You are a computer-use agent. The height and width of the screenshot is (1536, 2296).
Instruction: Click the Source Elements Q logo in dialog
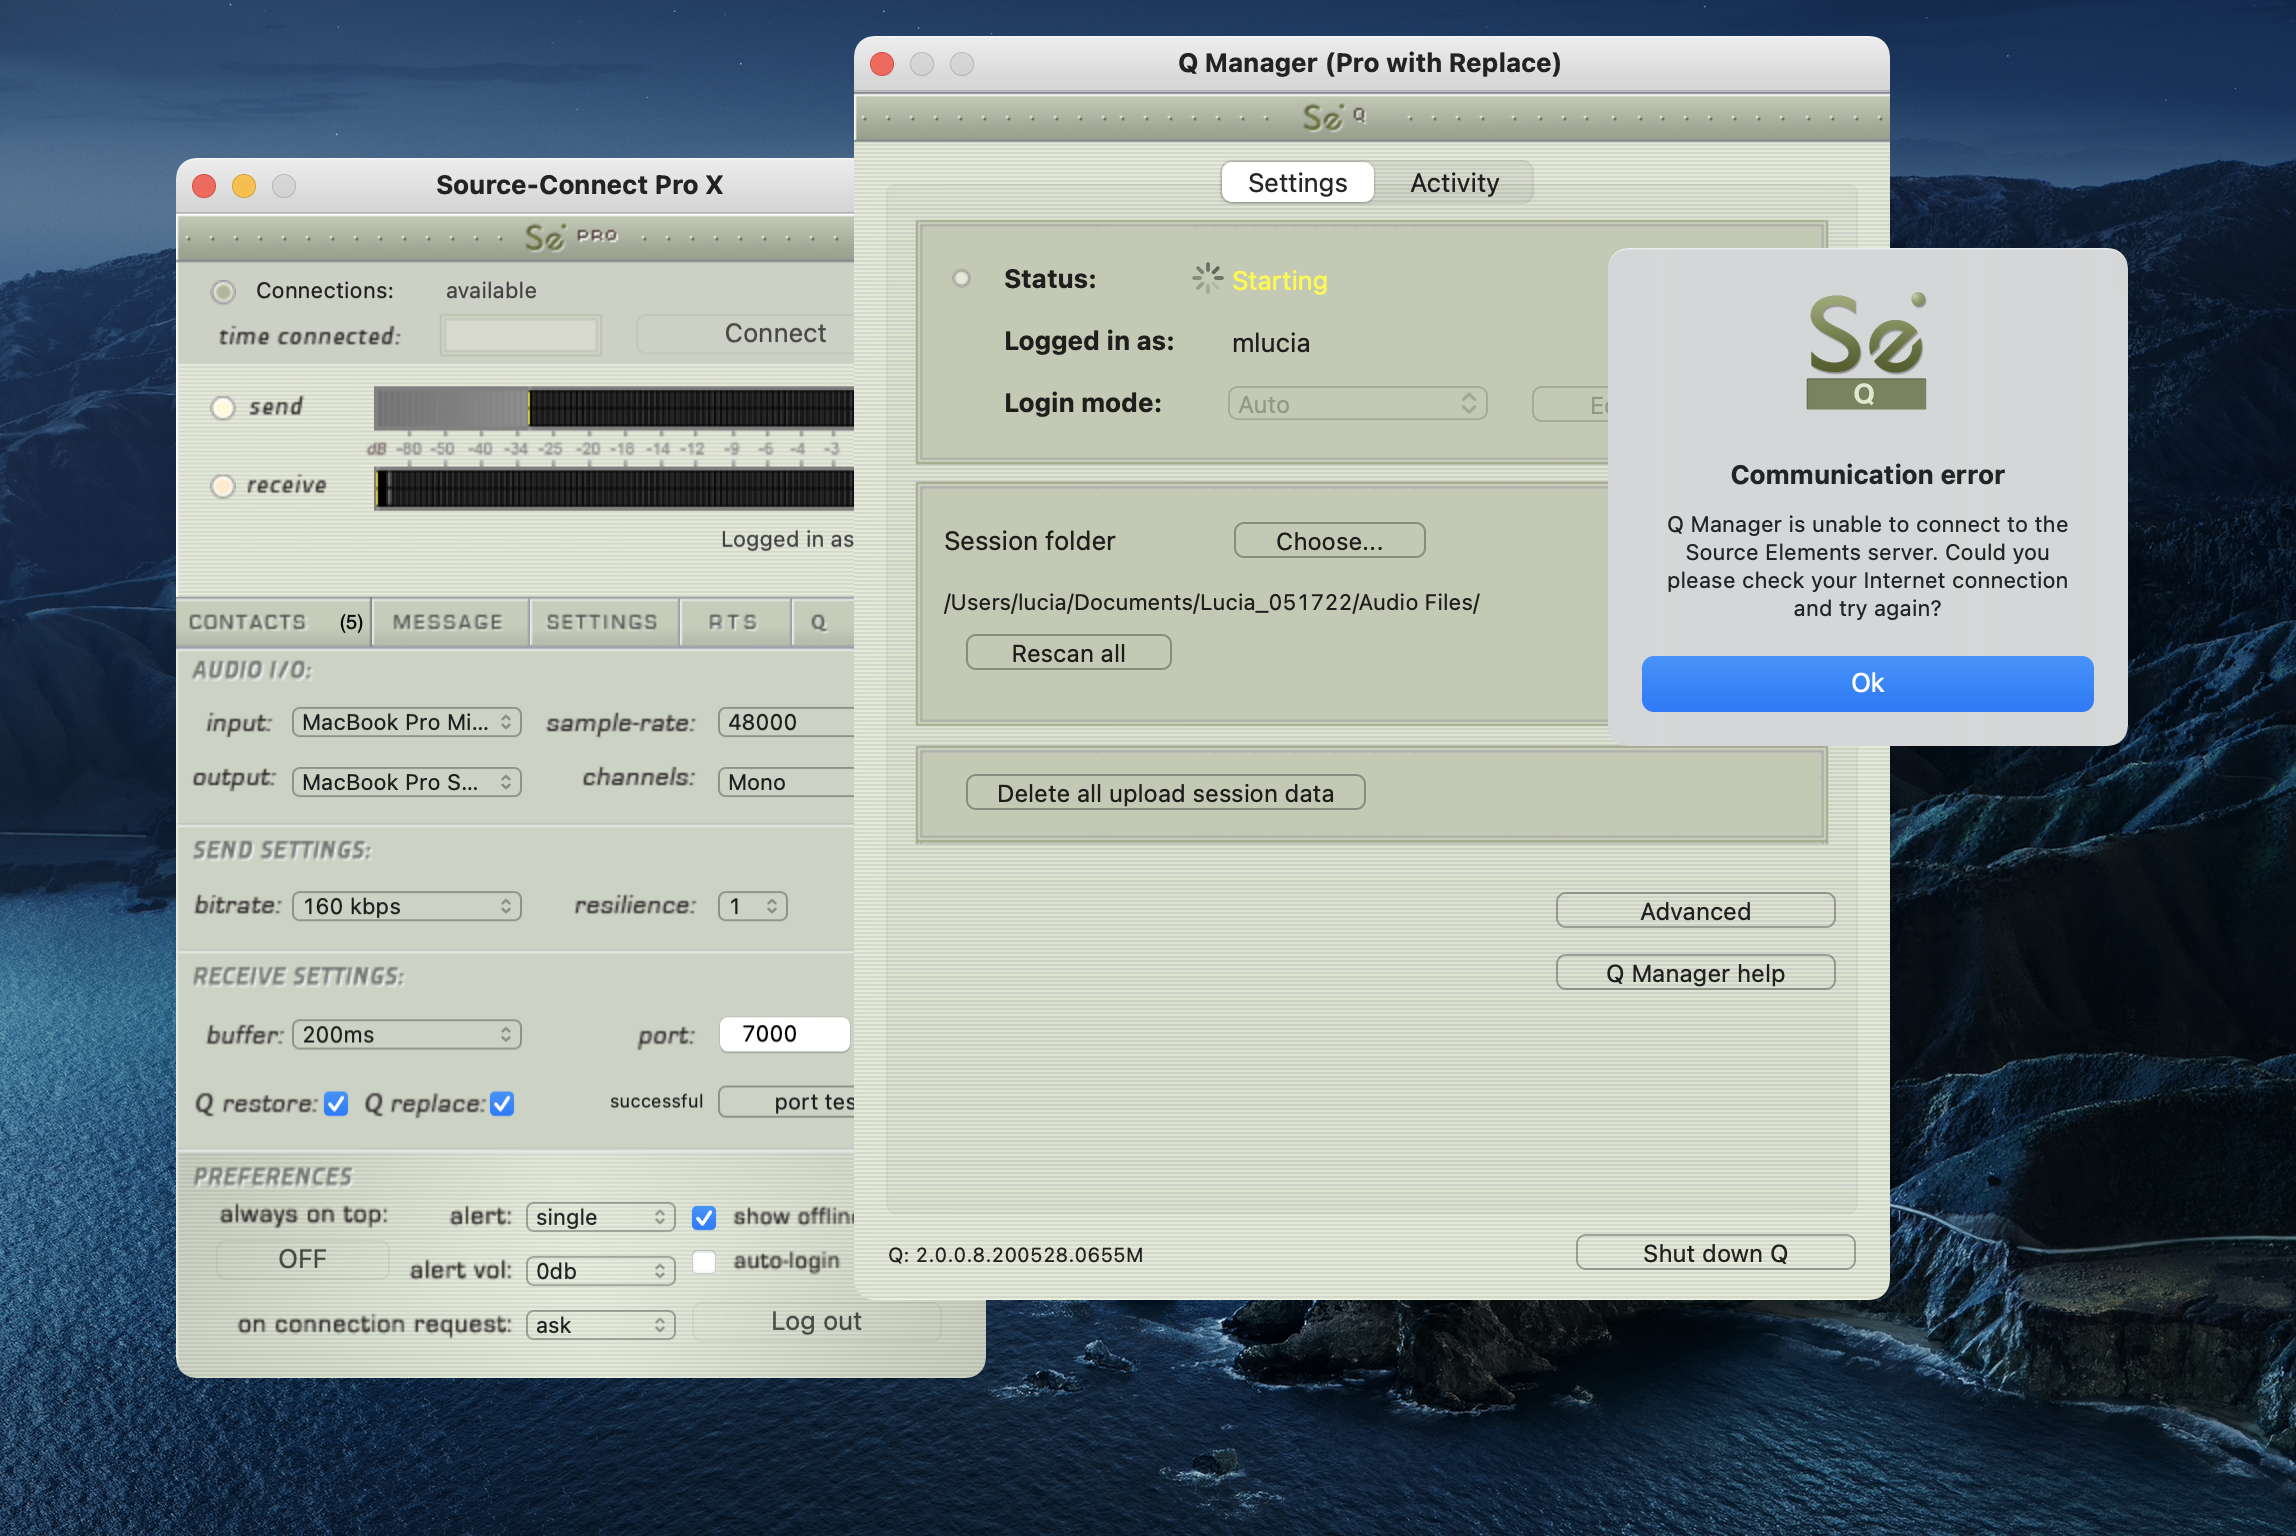1866,351
